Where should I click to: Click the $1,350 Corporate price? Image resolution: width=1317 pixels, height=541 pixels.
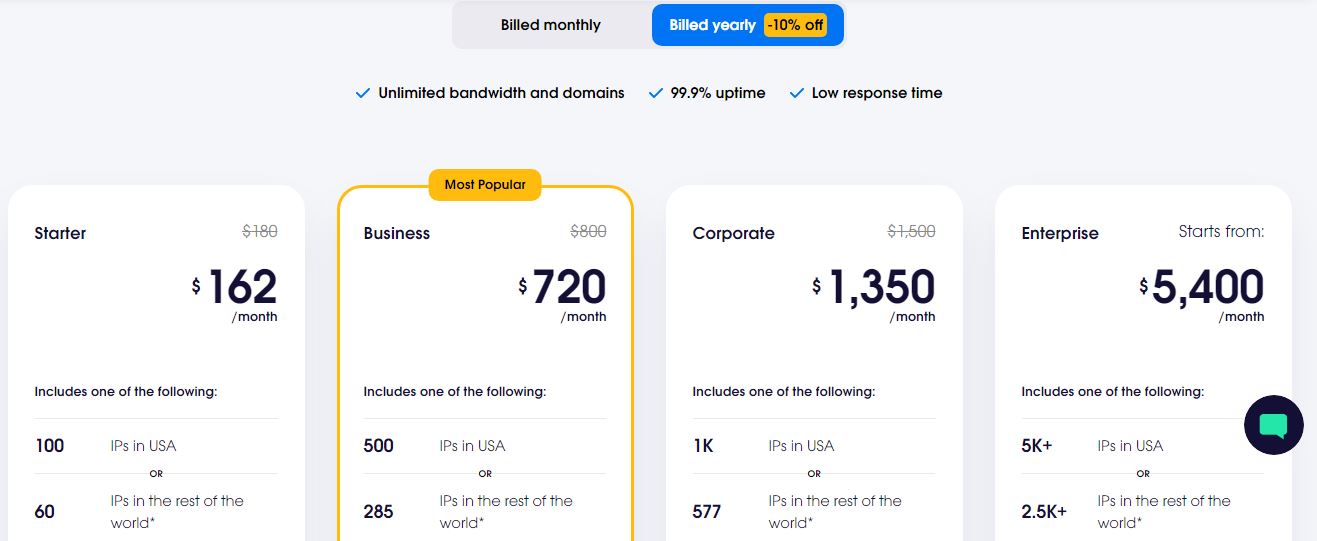point(874,287)
